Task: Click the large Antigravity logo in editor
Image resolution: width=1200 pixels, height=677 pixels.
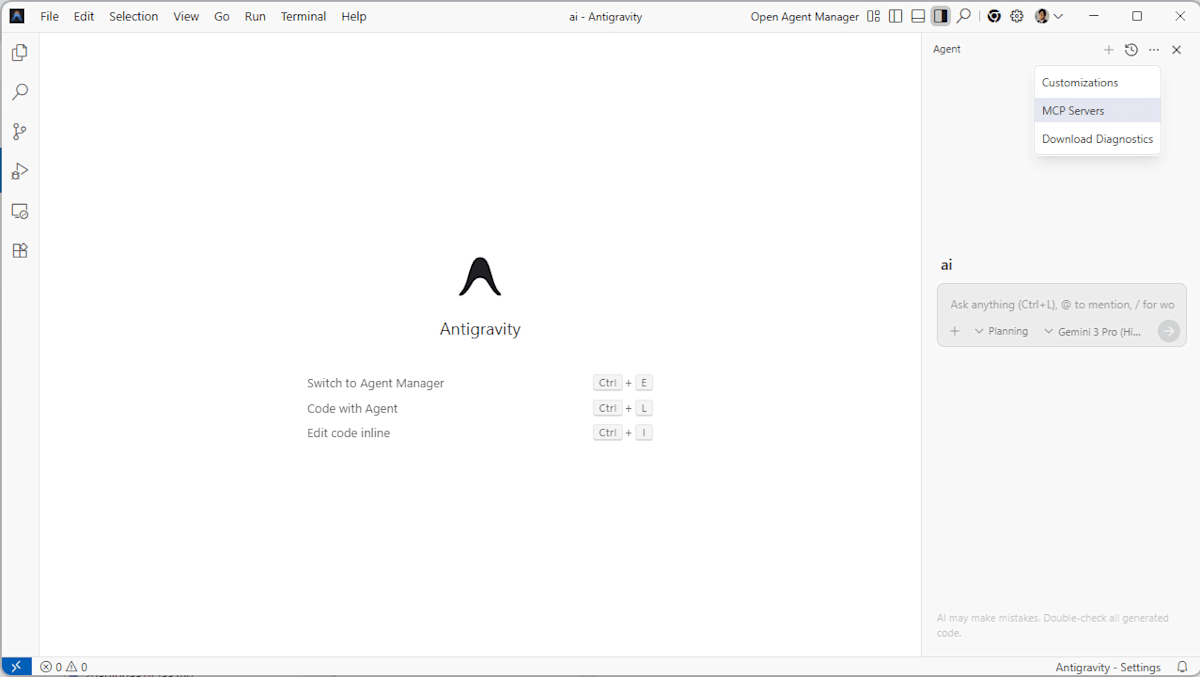Action: [x=480, y=276]
